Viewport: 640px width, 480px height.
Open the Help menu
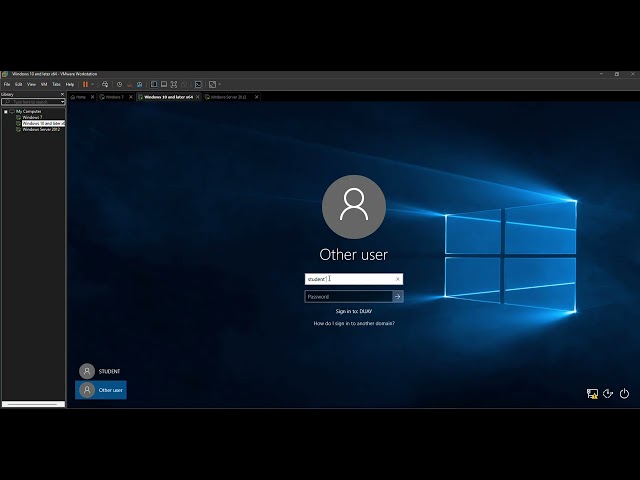click(70, 84)
